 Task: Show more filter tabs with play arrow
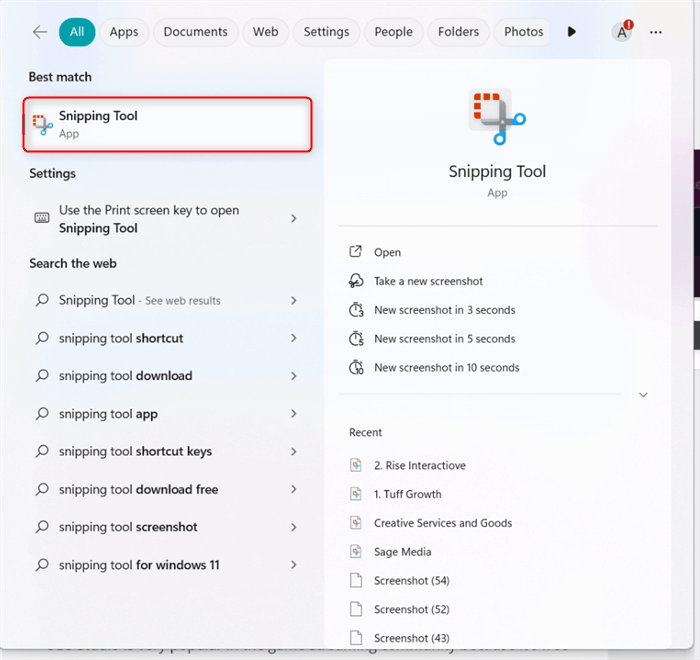[571, 32]
